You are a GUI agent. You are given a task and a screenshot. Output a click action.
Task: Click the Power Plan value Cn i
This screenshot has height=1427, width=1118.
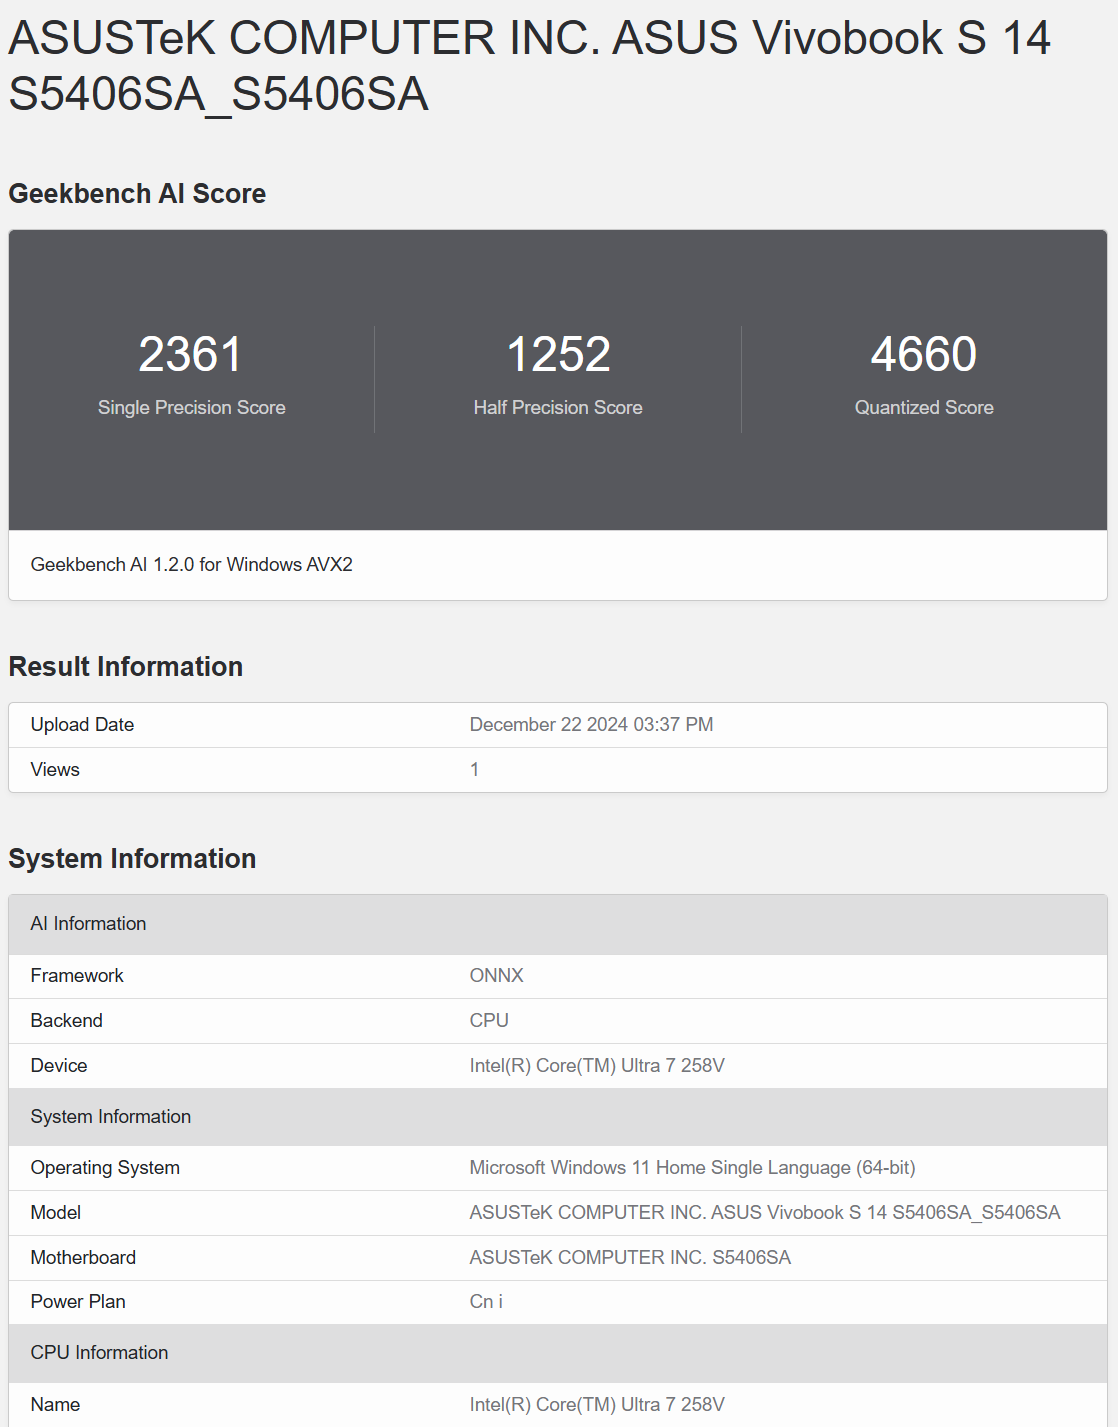tap(486, 1301)
